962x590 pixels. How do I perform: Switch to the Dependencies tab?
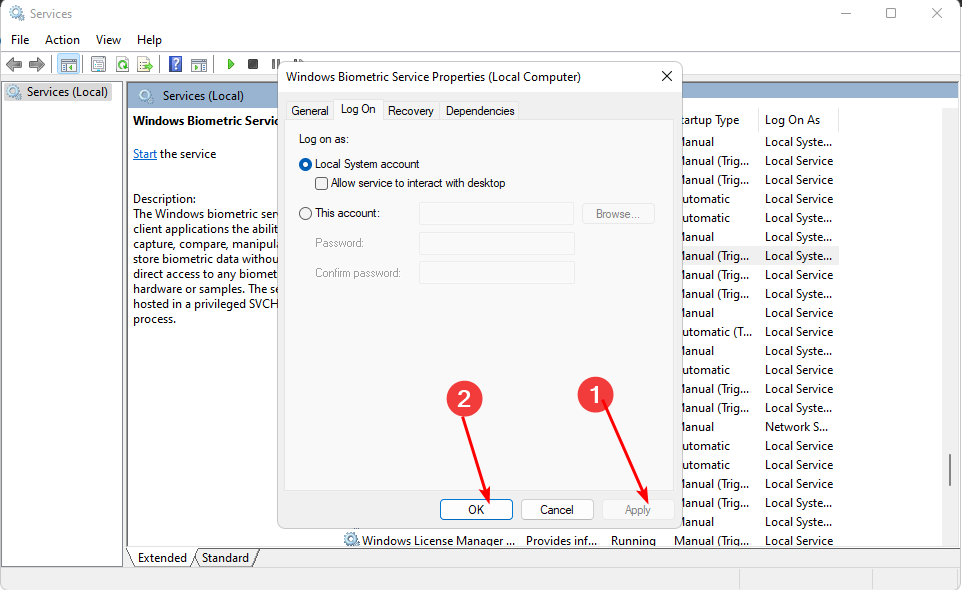pos(480,111)
